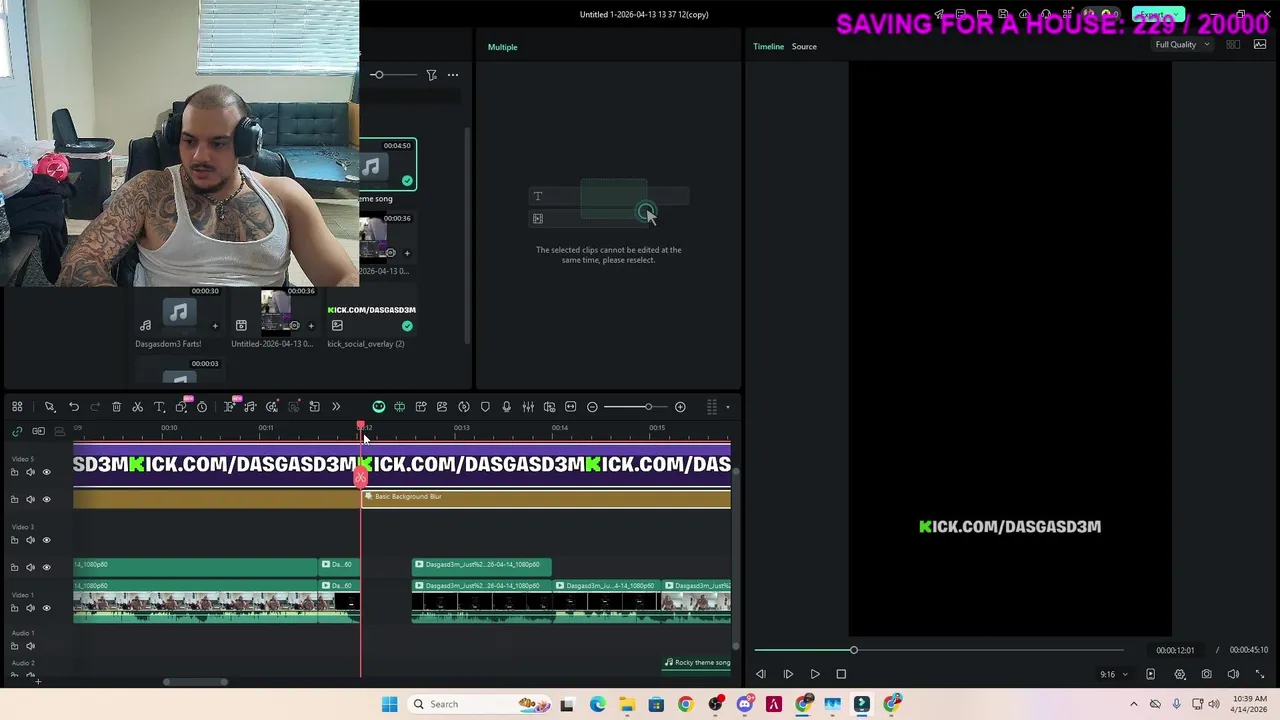Open the speed stopwatch tool

(x=202, y=407)
